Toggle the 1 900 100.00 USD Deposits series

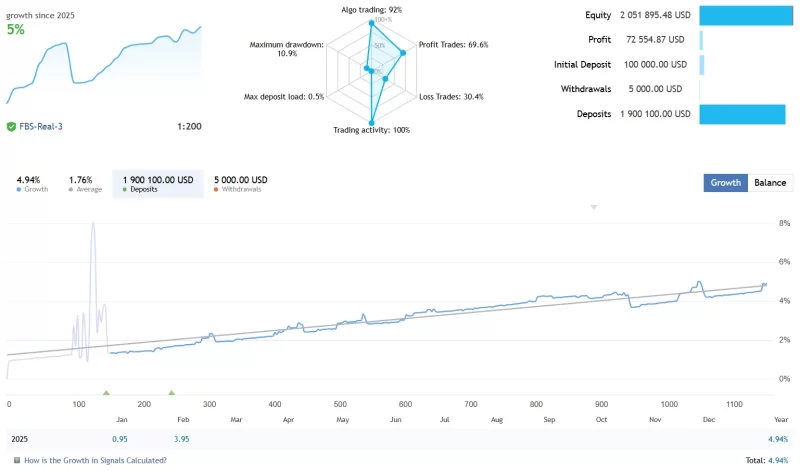click(x=157, y=184)
